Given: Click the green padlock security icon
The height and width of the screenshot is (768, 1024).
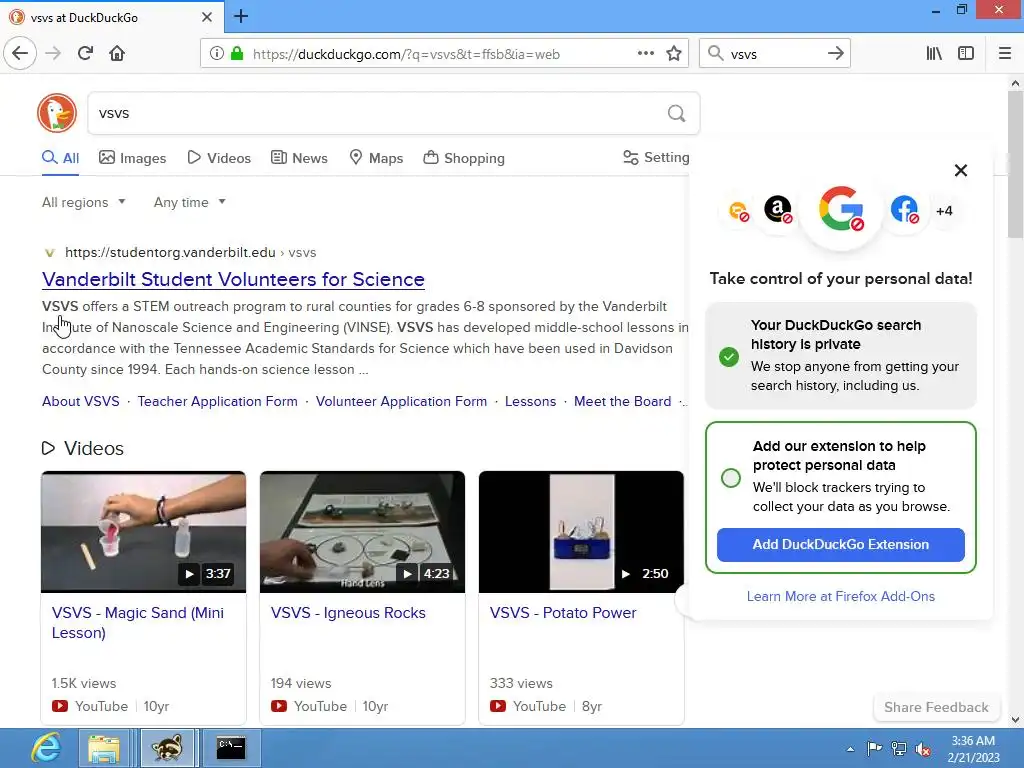Looking at the screenshot, I should (237, 54).
